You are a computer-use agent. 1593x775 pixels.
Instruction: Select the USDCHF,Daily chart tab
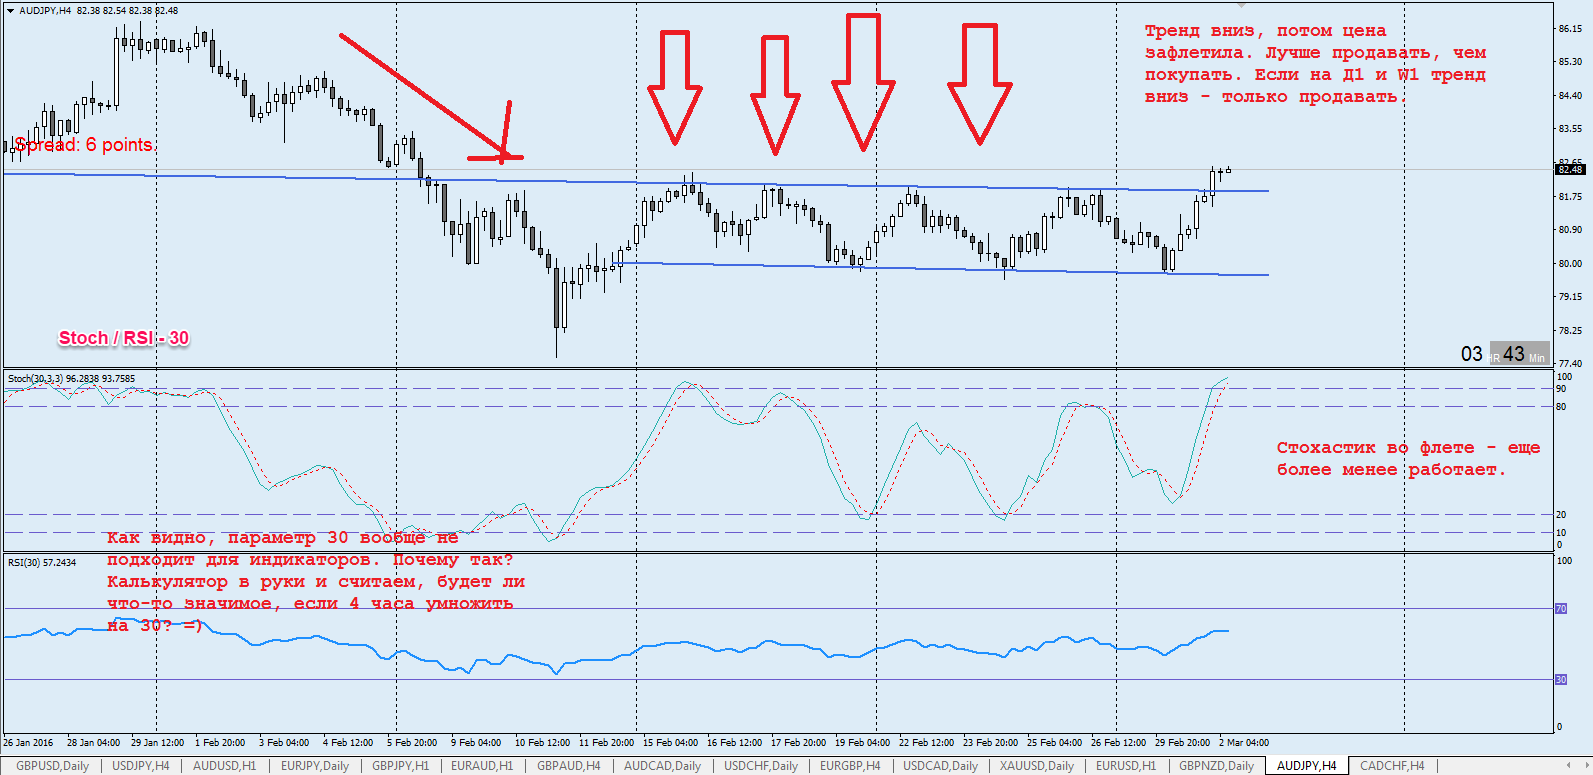pyautogui.click(x=761, y=766)
